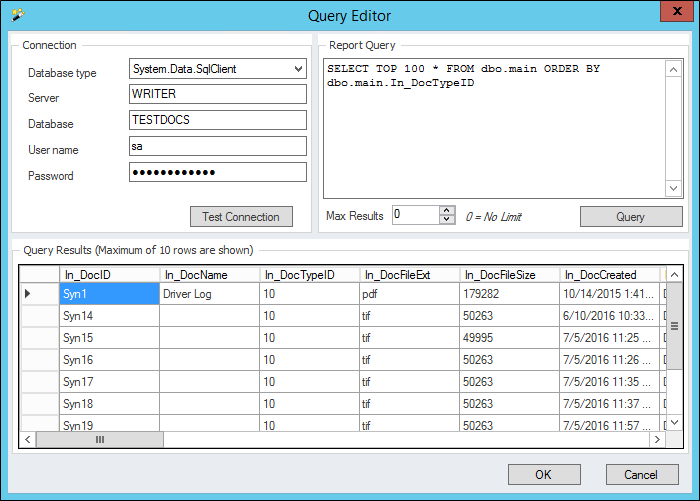The height and width of the screenshot is (501, 700).
Task: Select the 7/5/2016 11:35 date cell
Action: pyautogui.click(x=609, y=381)
